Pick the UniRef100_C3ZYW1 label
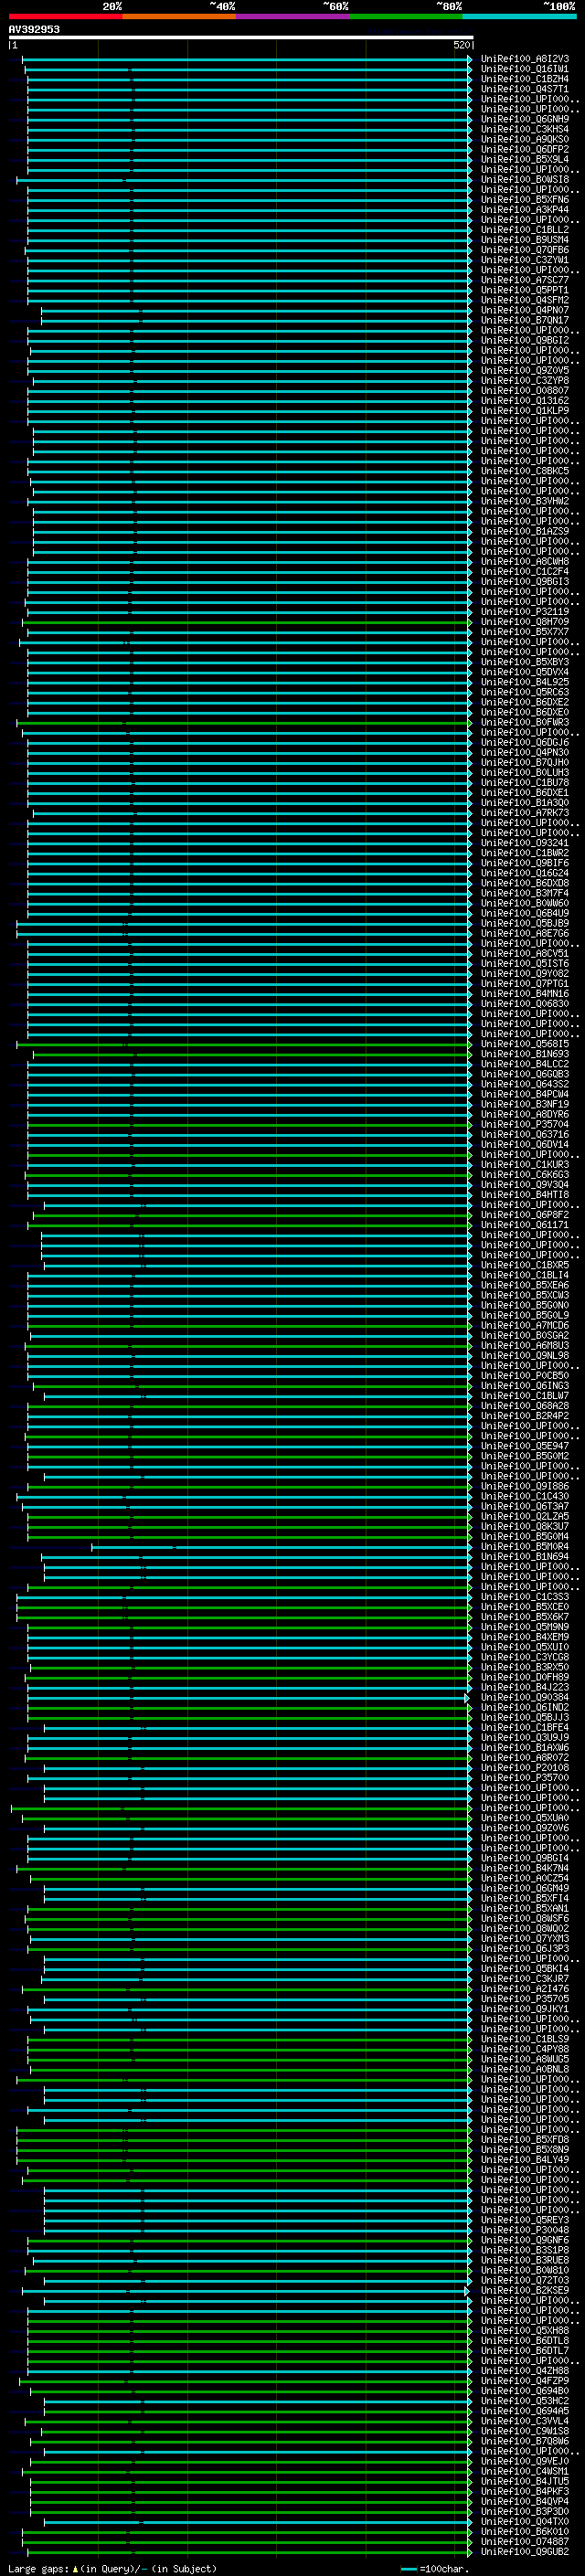585x2576 pixels. 525,260
